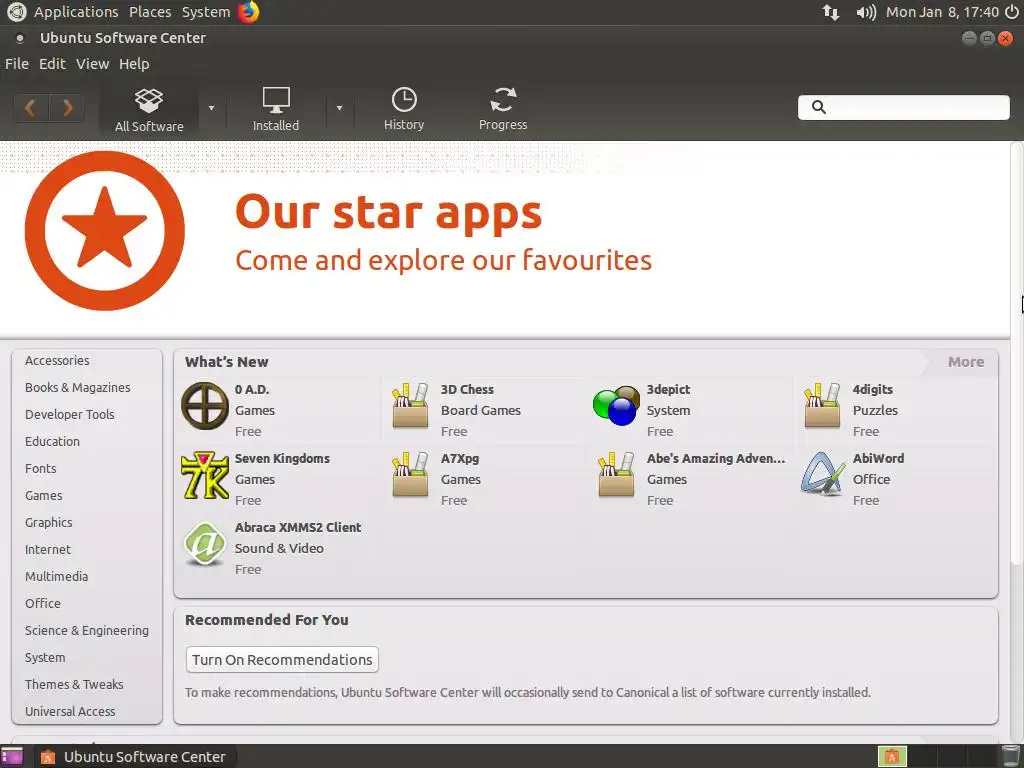Screen dimensions: 1024x768
Task: Select the Developer Tools category
Action: [x=69, y=415]
